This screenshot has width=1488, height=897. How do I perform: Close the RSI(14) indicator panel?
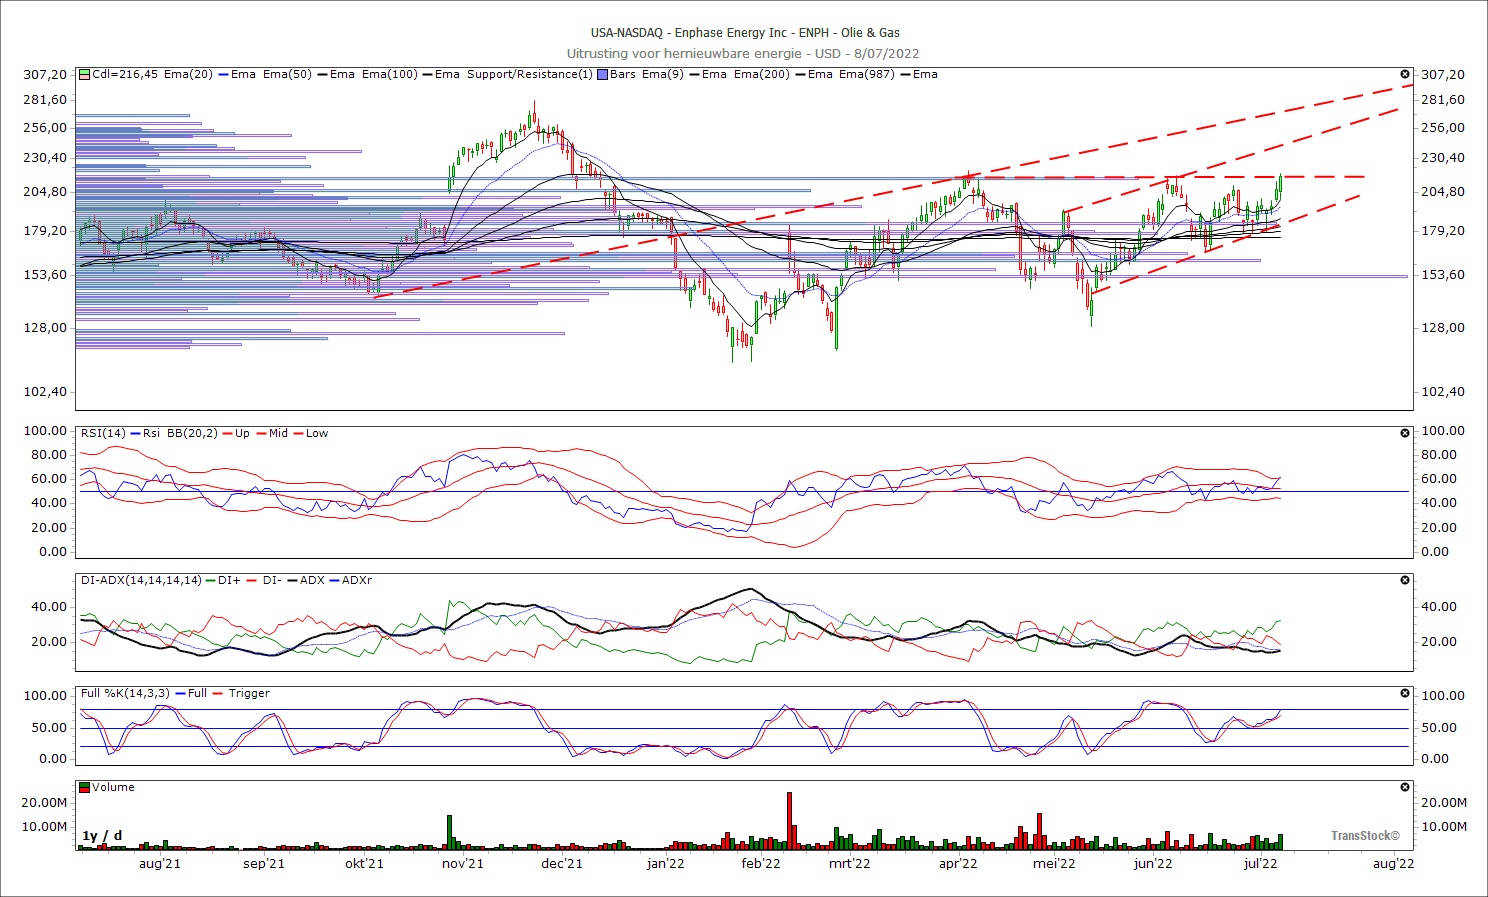pyautogui.click(x=1405, y=433)
